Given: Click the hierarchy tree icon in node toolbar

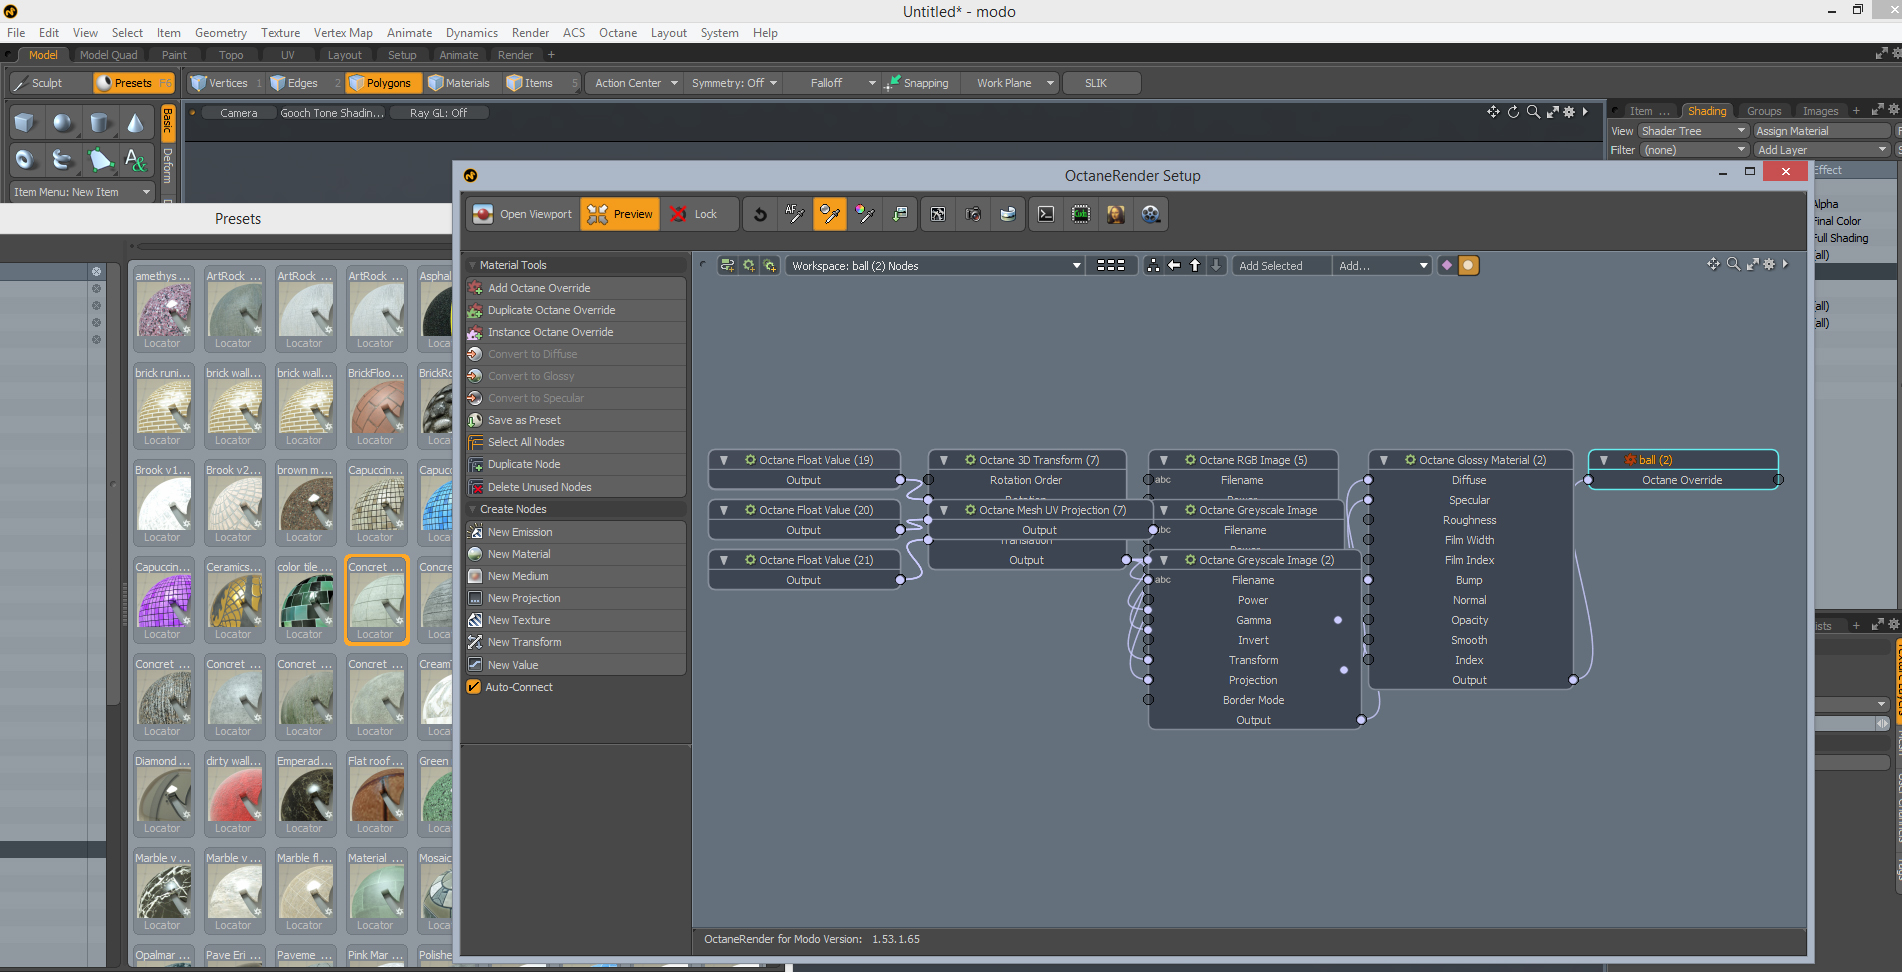Looking at the screenshot, I should pos(1154,266).
